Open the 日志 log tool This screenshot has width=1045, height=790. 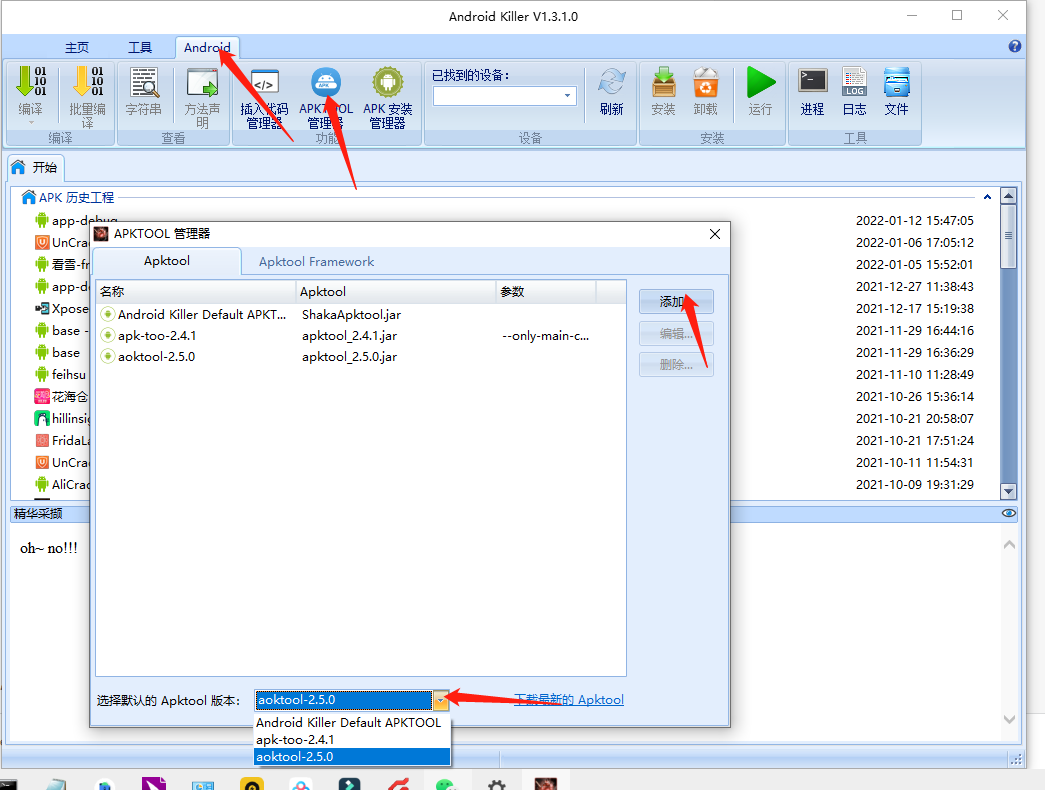point(854,81)
